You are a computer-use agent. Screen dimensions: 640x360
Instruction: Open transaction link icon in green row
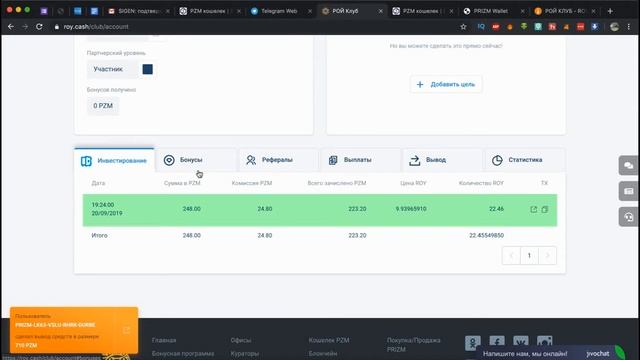[533, 209]
